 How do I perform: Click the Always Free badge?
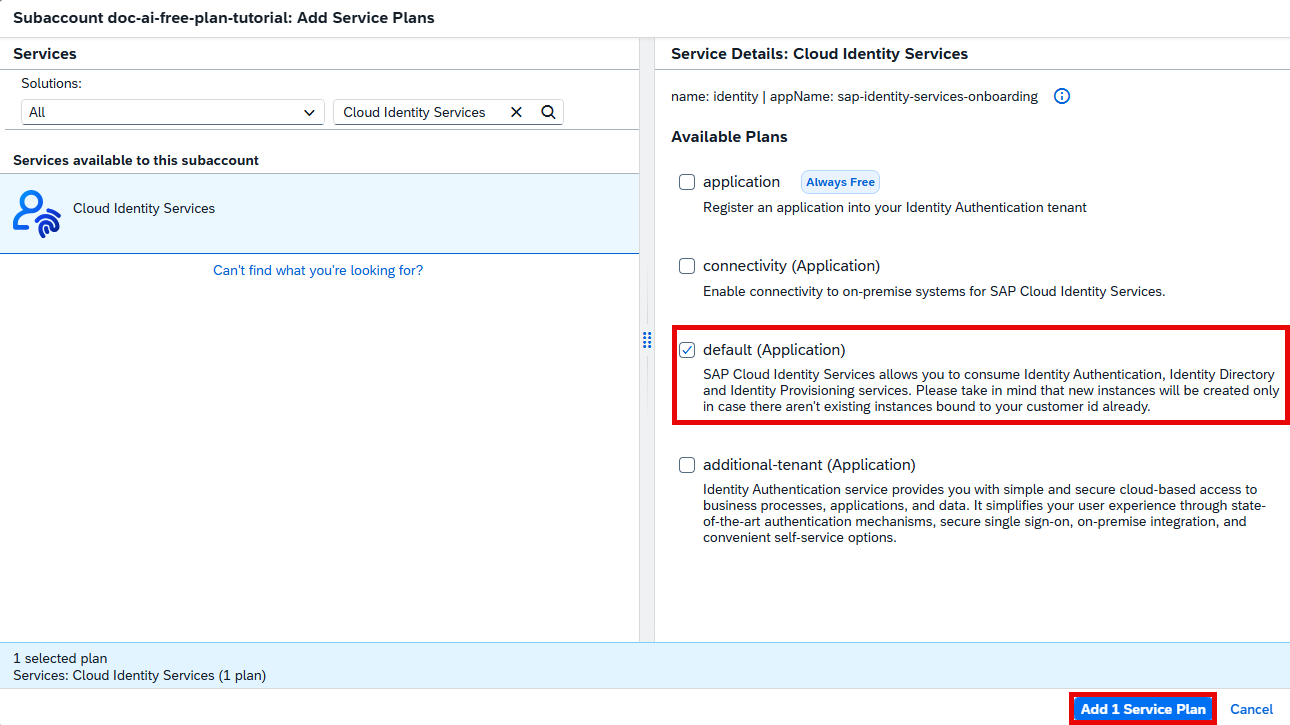(x=840, y=182)
